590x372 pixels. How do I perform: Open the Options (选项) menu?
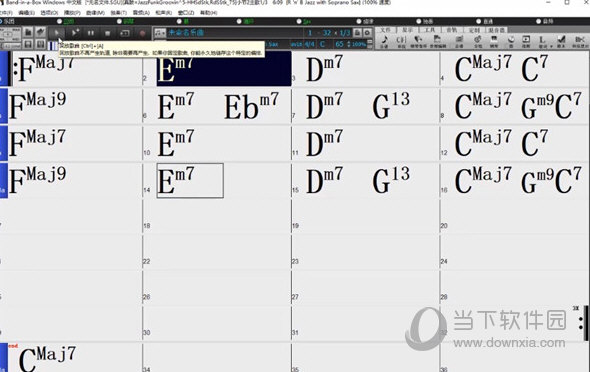(49, 13)
